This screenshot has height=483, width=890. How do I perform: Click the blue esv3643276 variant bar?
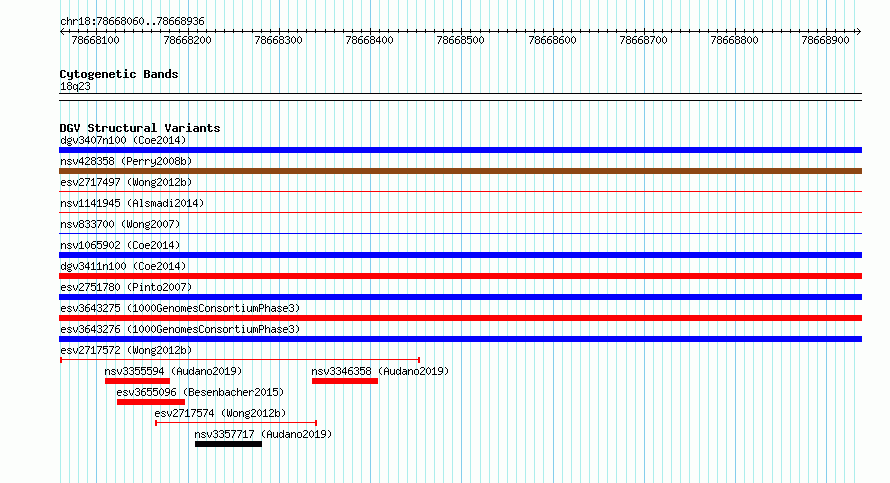coord(460,339)
